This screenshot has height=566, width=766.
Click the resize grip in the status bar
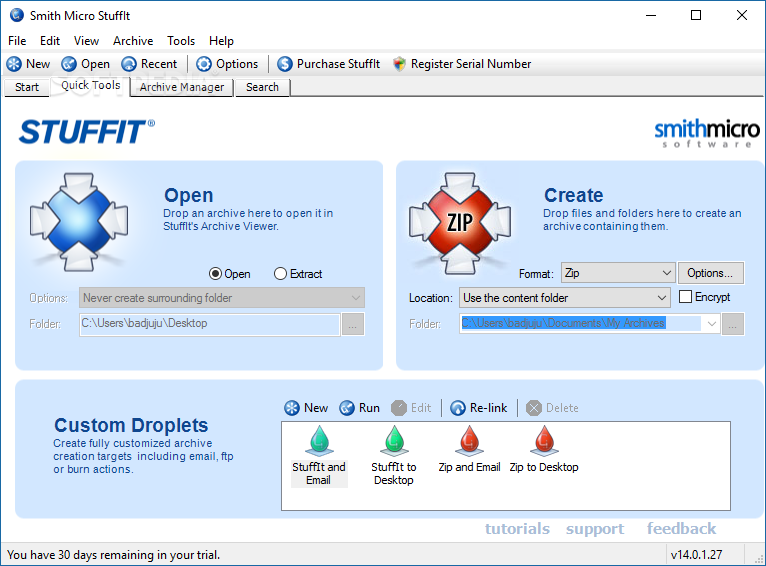760,560
